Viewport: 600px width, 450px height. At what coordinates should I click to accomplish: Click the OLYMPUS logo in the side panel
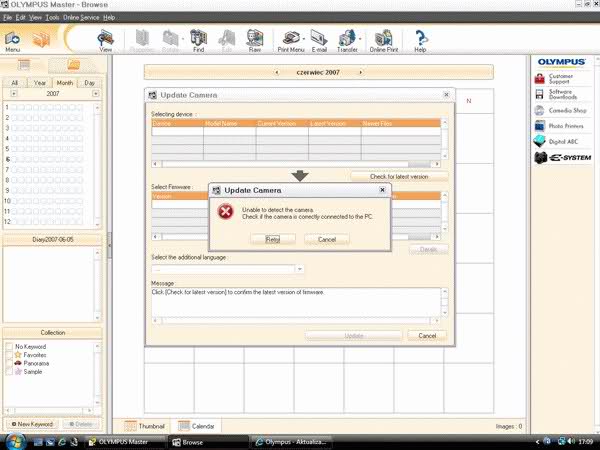pyautogui.click(x=561, y=62)
